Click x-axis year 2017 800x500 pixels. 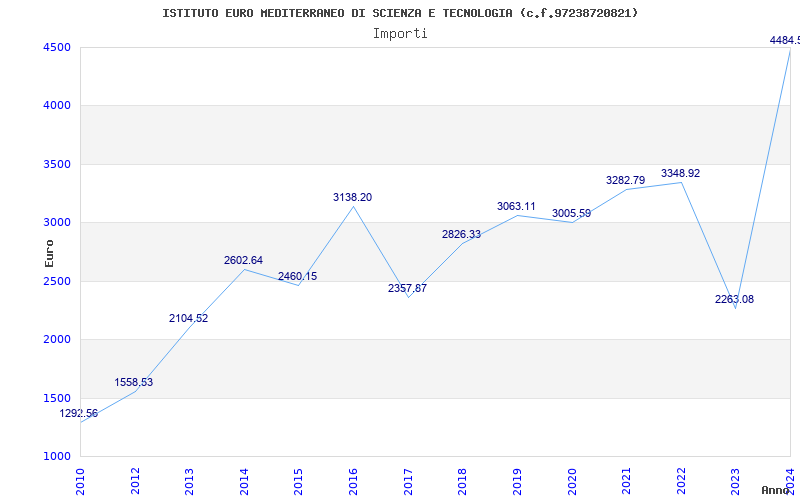coord(408,481)
